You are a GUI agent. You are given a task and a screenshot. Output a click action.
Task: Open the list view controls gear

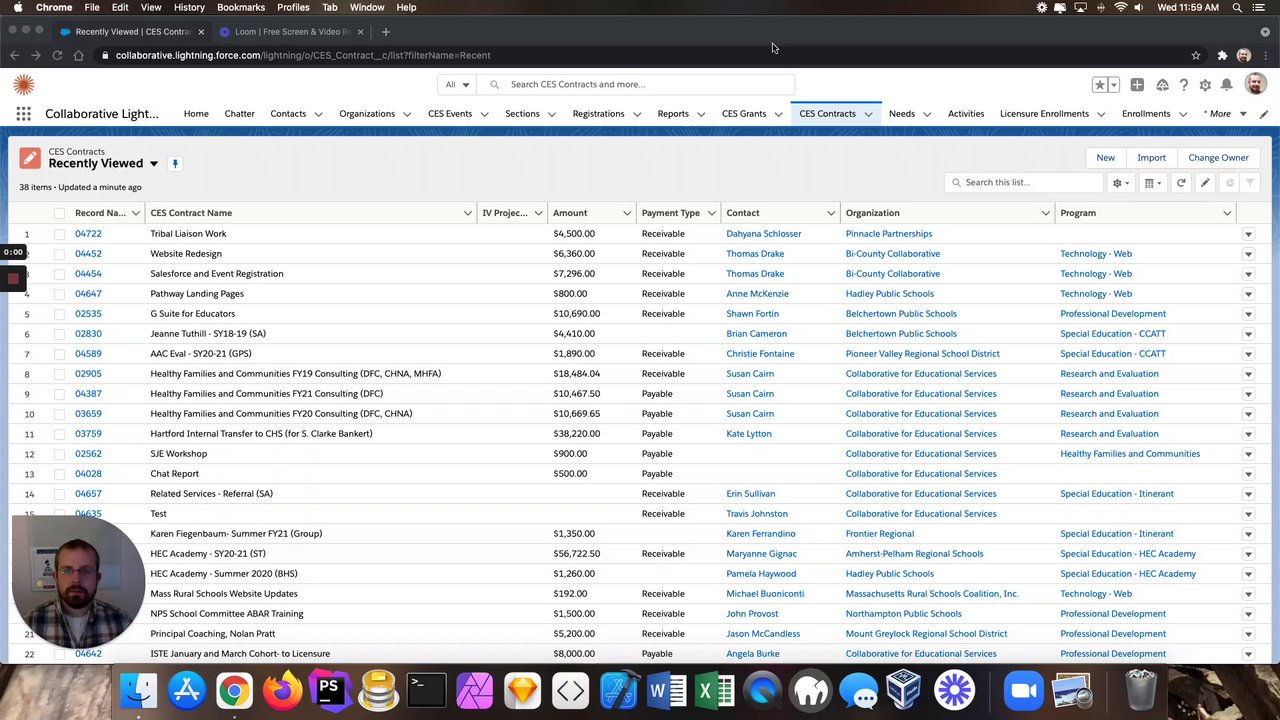(1121, 183)
